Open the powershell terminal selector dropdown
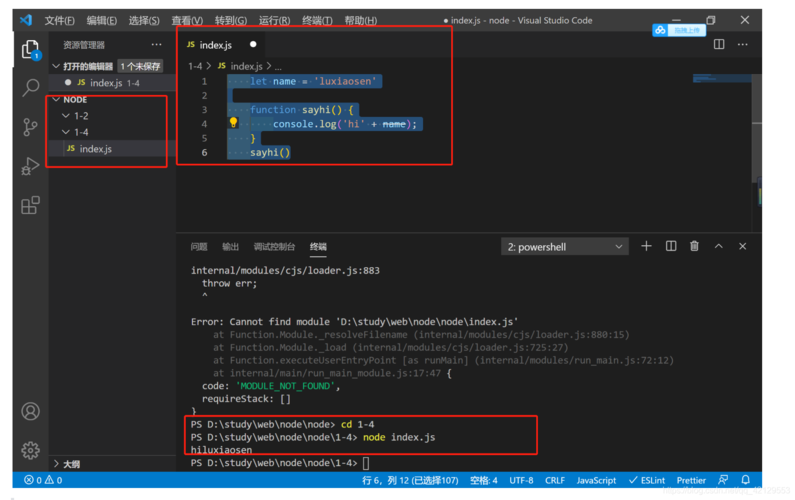The height and width of the screenshot is (500, 795). (x=564, y=247)
